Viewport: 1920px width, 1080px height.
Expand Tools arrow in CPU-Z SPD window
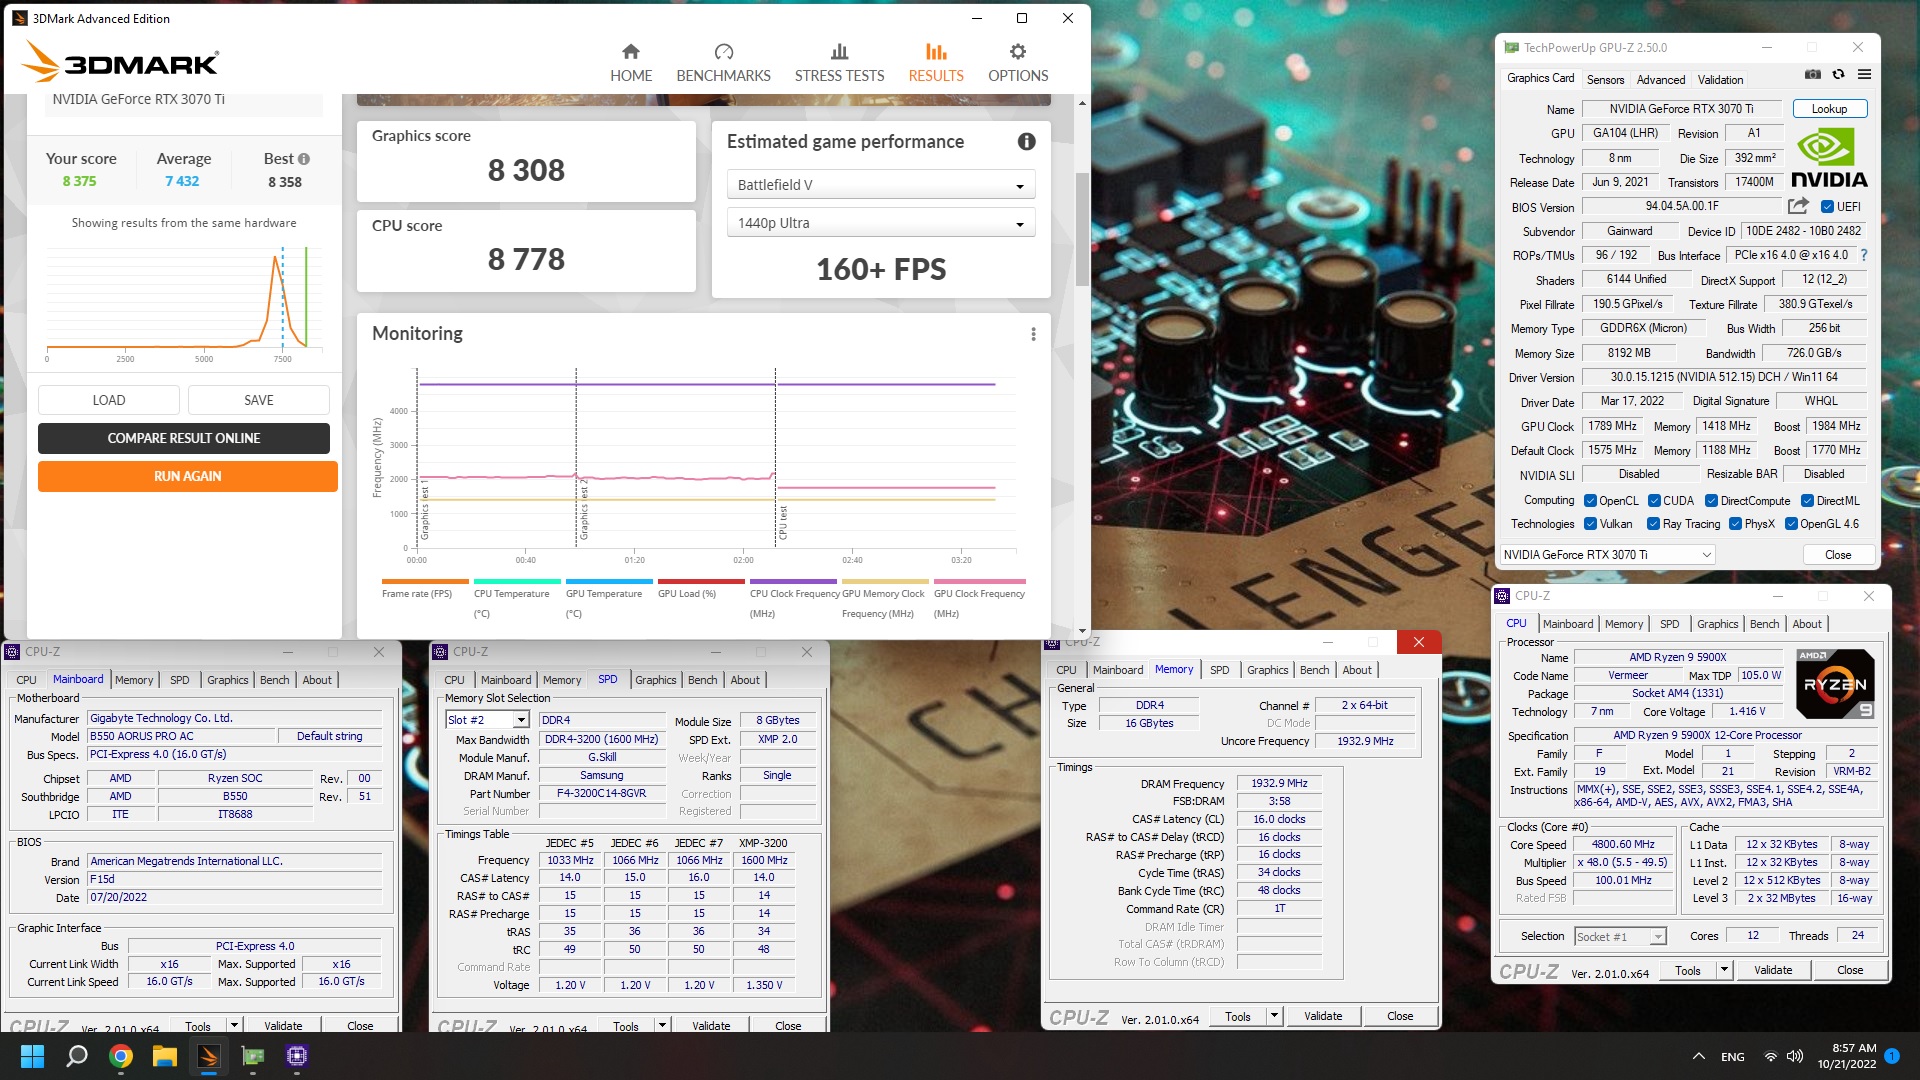pos(661,1026)
